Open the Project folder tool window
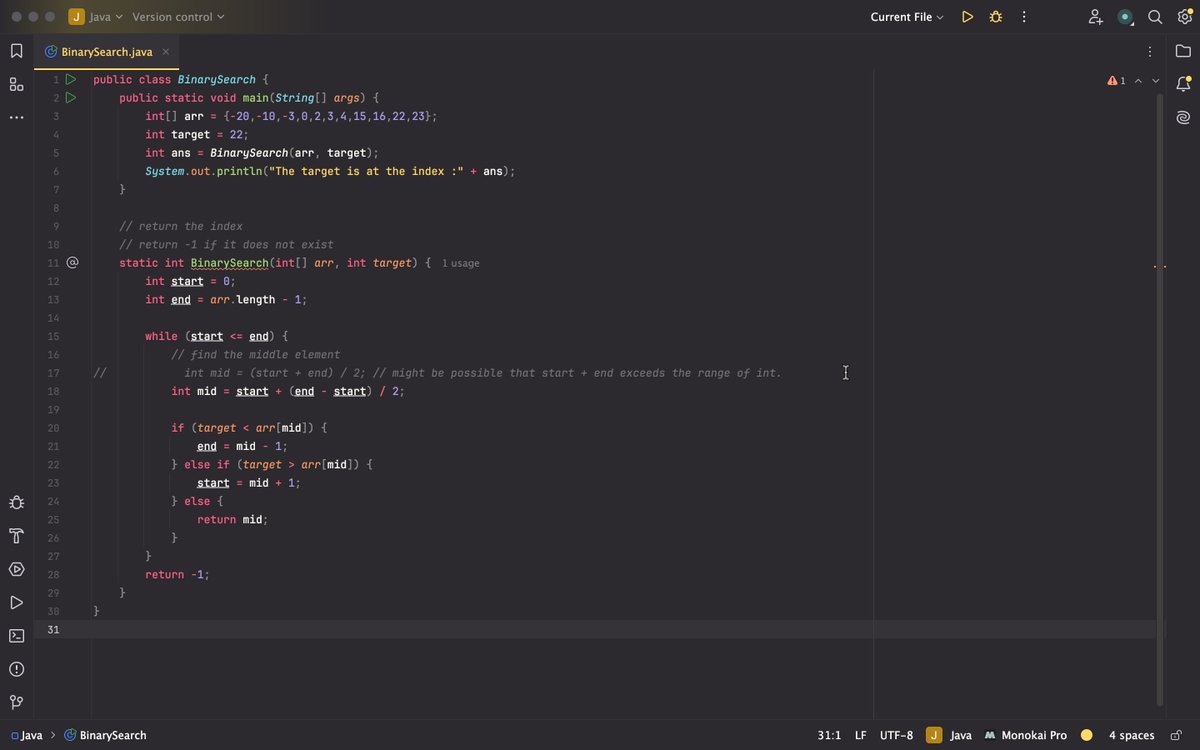The image size is (1200, 750). click(x=1183, y=51)
